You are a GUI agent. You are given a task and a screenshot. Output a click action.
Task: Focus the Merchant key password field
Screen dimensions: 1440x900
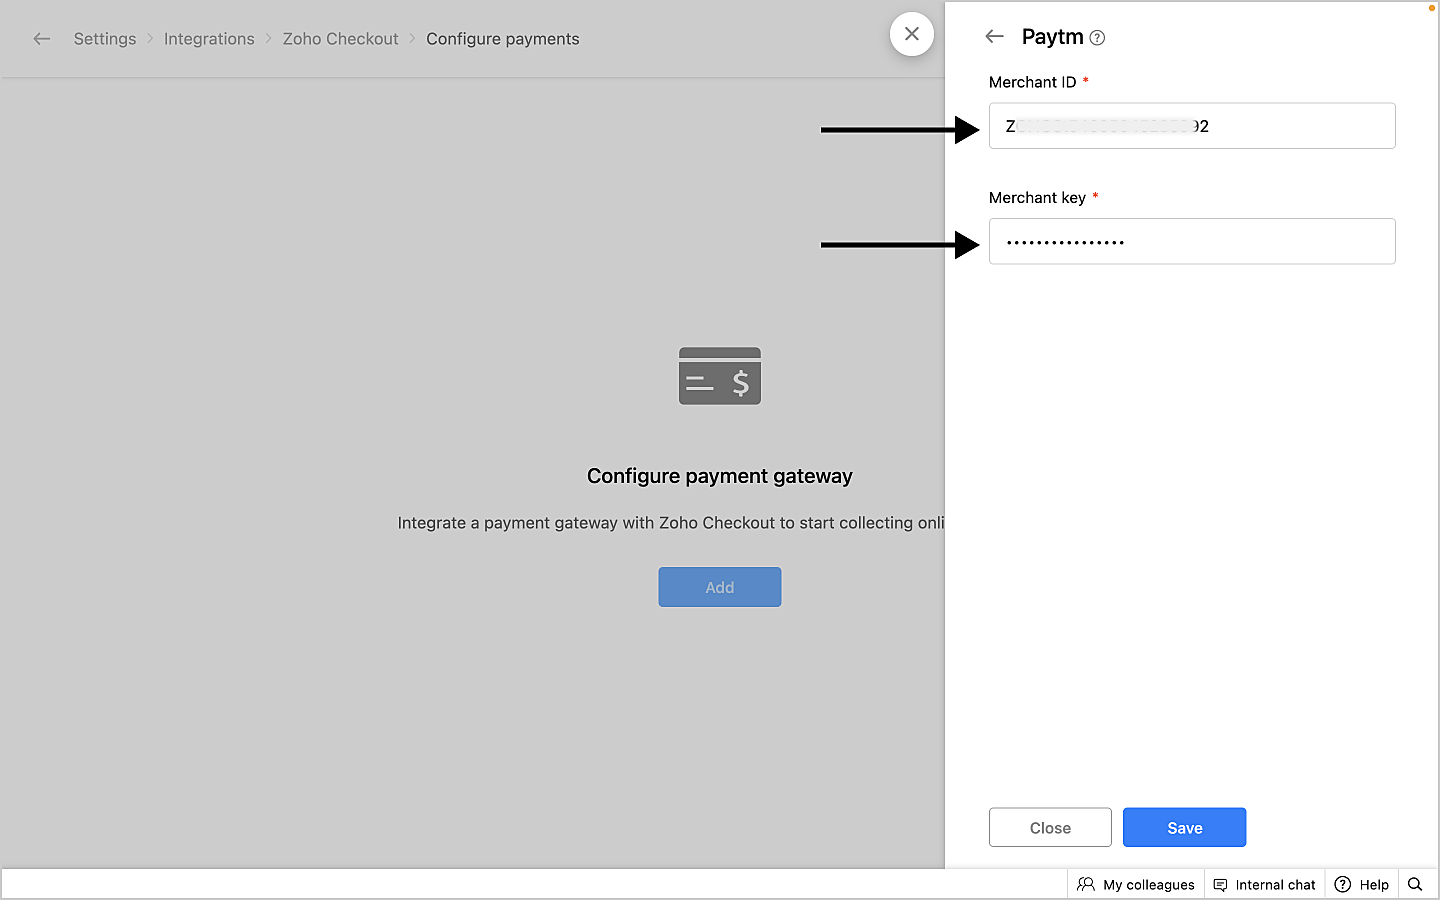click(1192, 241)
